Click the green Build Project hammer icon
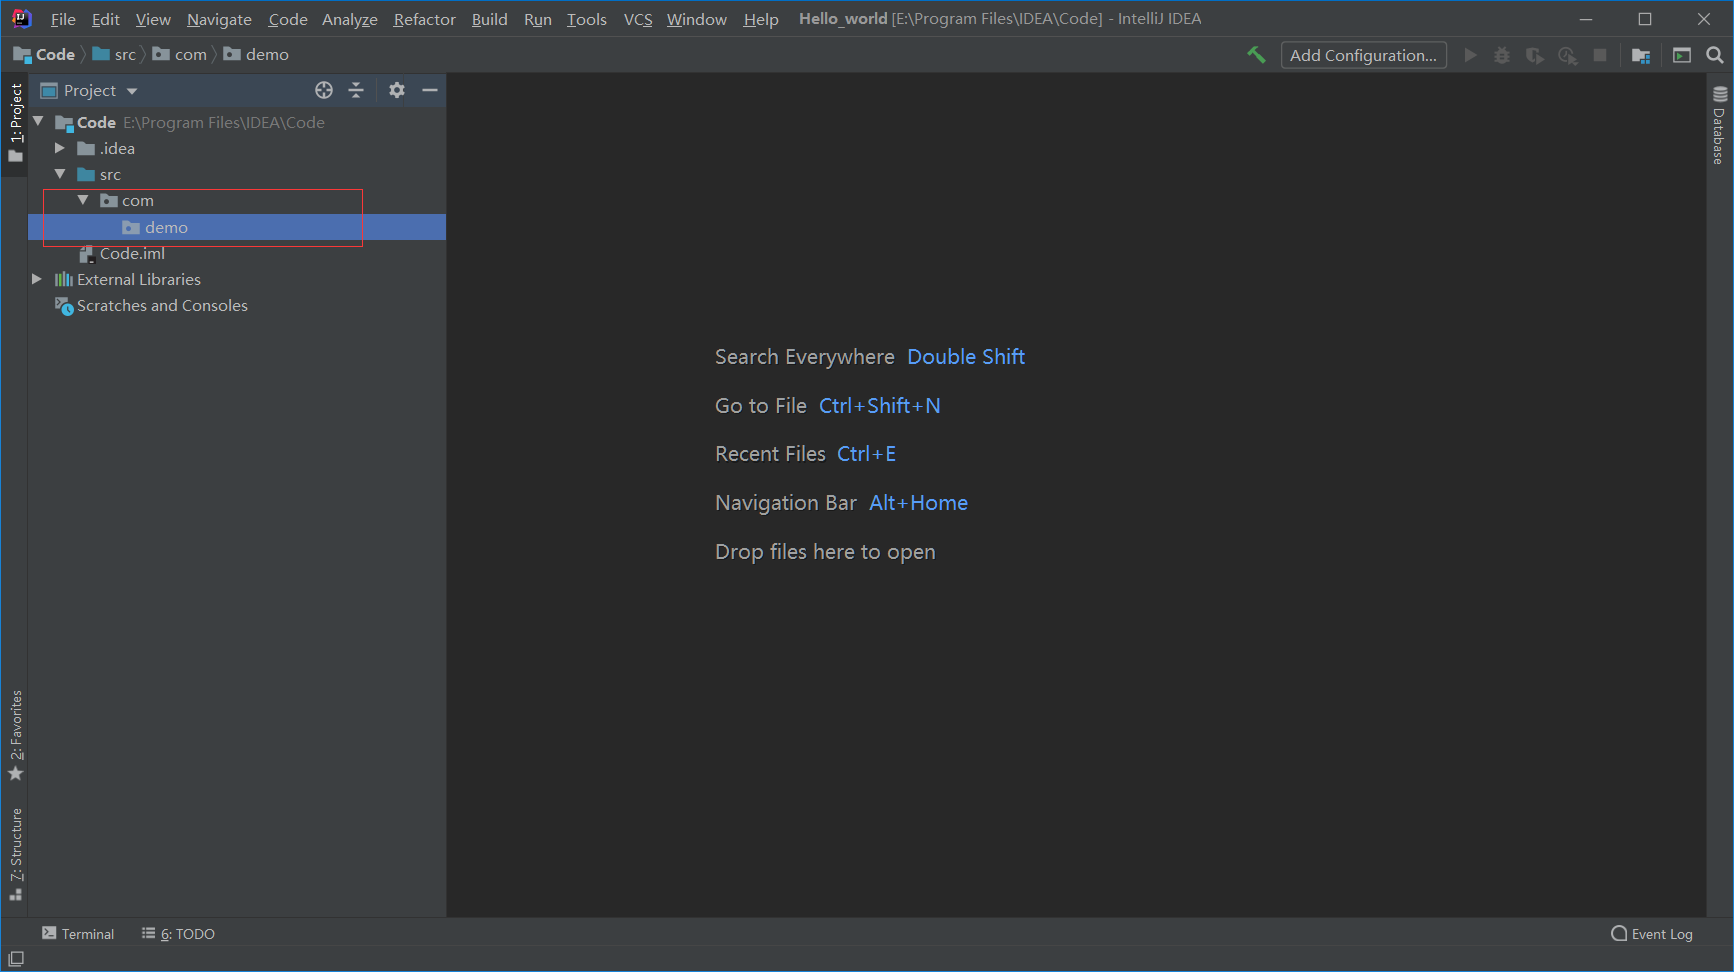Viewport: 1734px width, 972px height. coord(1256,55)
